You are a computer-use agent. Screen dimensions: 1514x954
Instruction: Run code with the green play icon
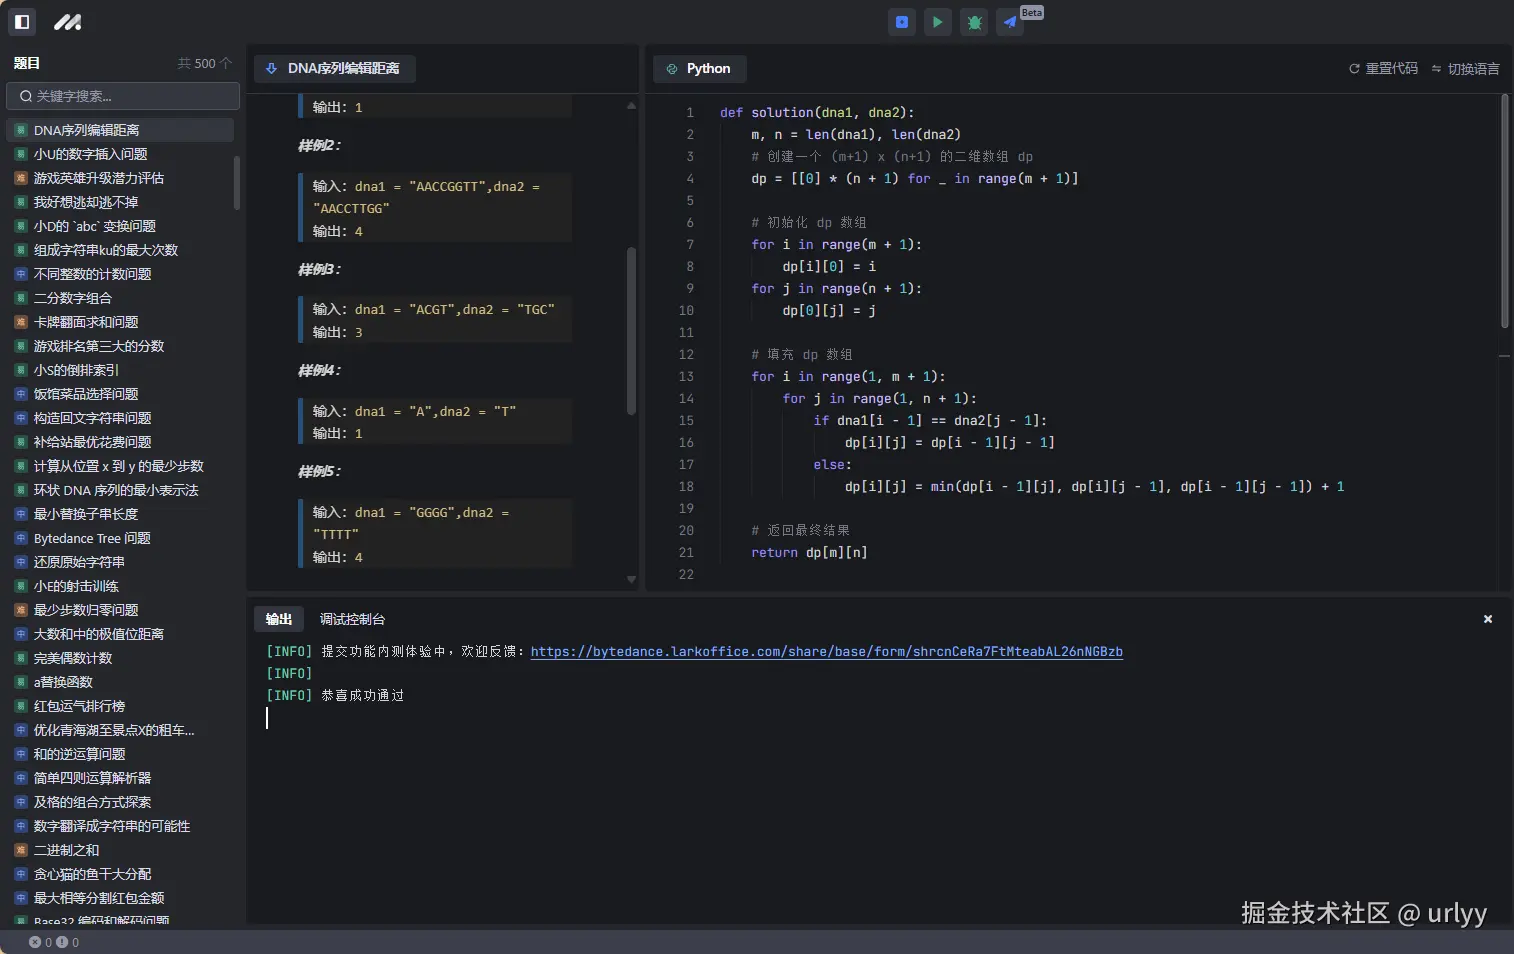(x=938, y=22)
